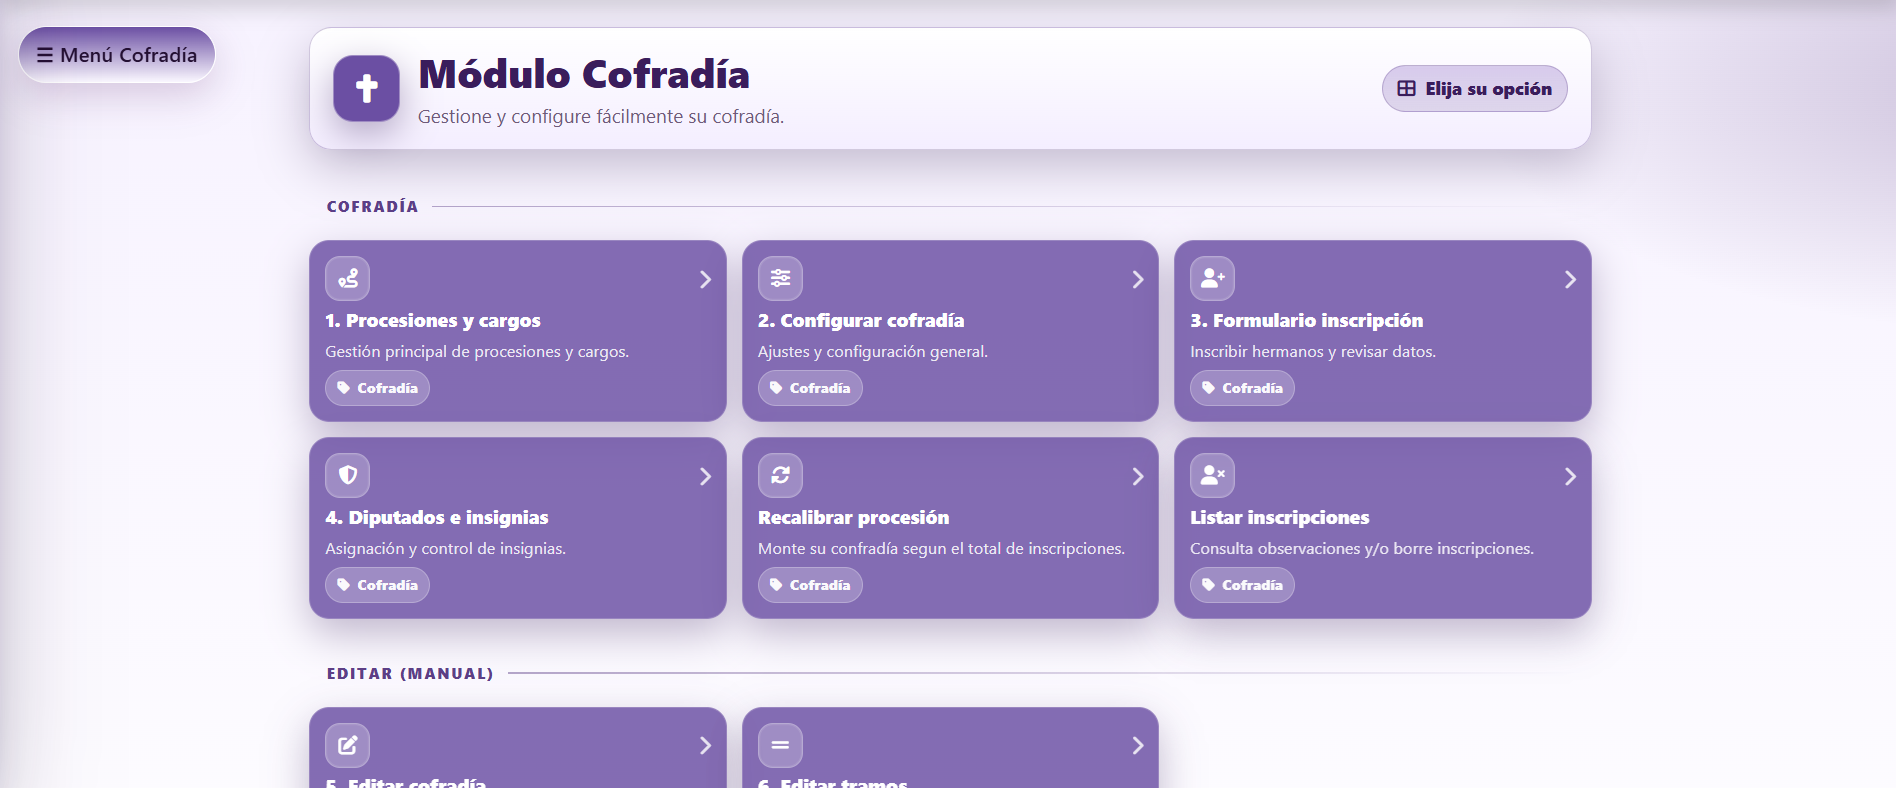Open the Menú Cofradía hamburger menu

pyautogui.click(x=117, y=55)
